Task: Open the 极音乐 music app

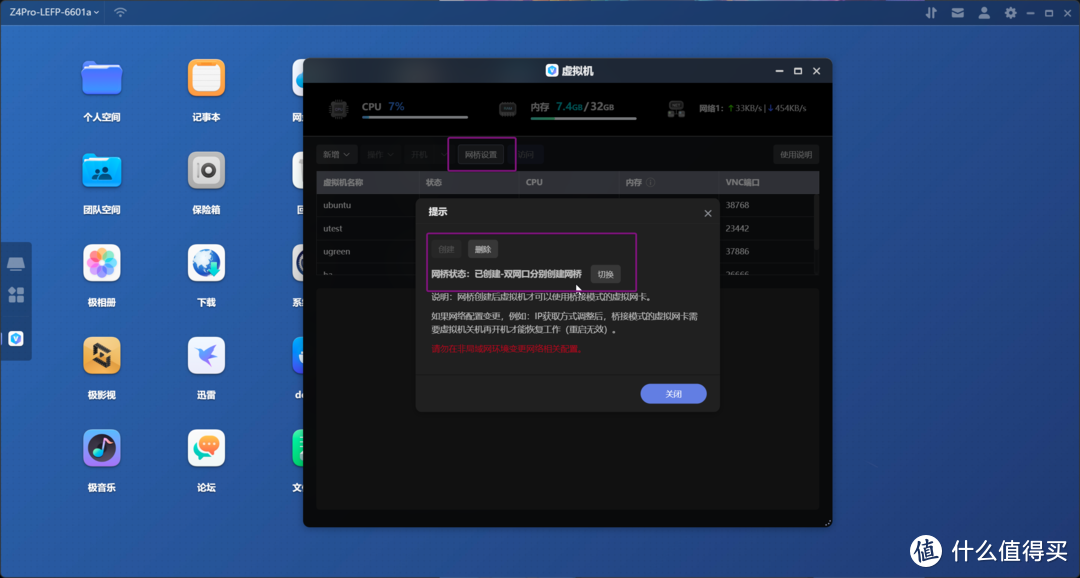Action: pyautogui.click(x=101, y=448)
